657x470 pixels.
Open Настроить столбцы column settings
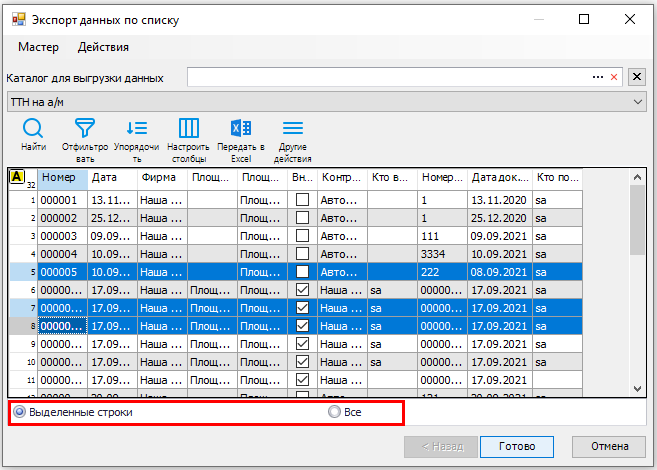tap(188, 128)
